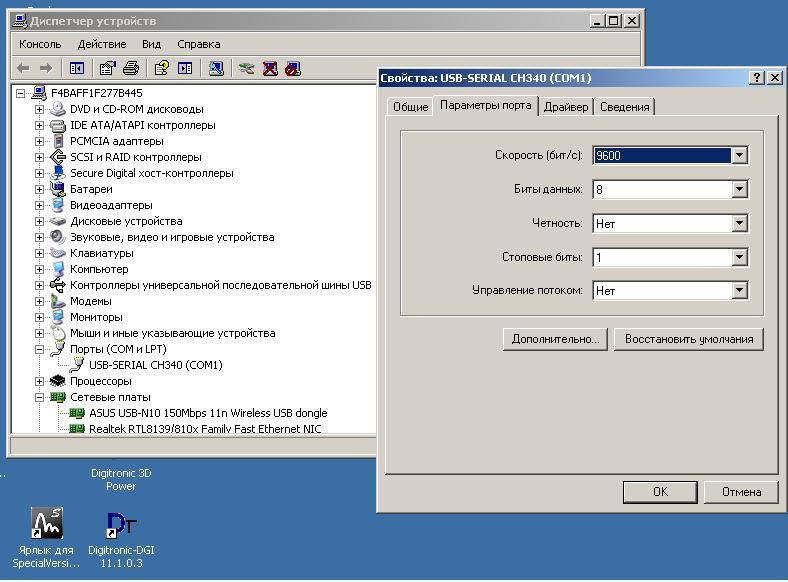788x582 pixels.
Task: Click the Uninstall device toolbar icon
Action: click(x=270, y=68)
